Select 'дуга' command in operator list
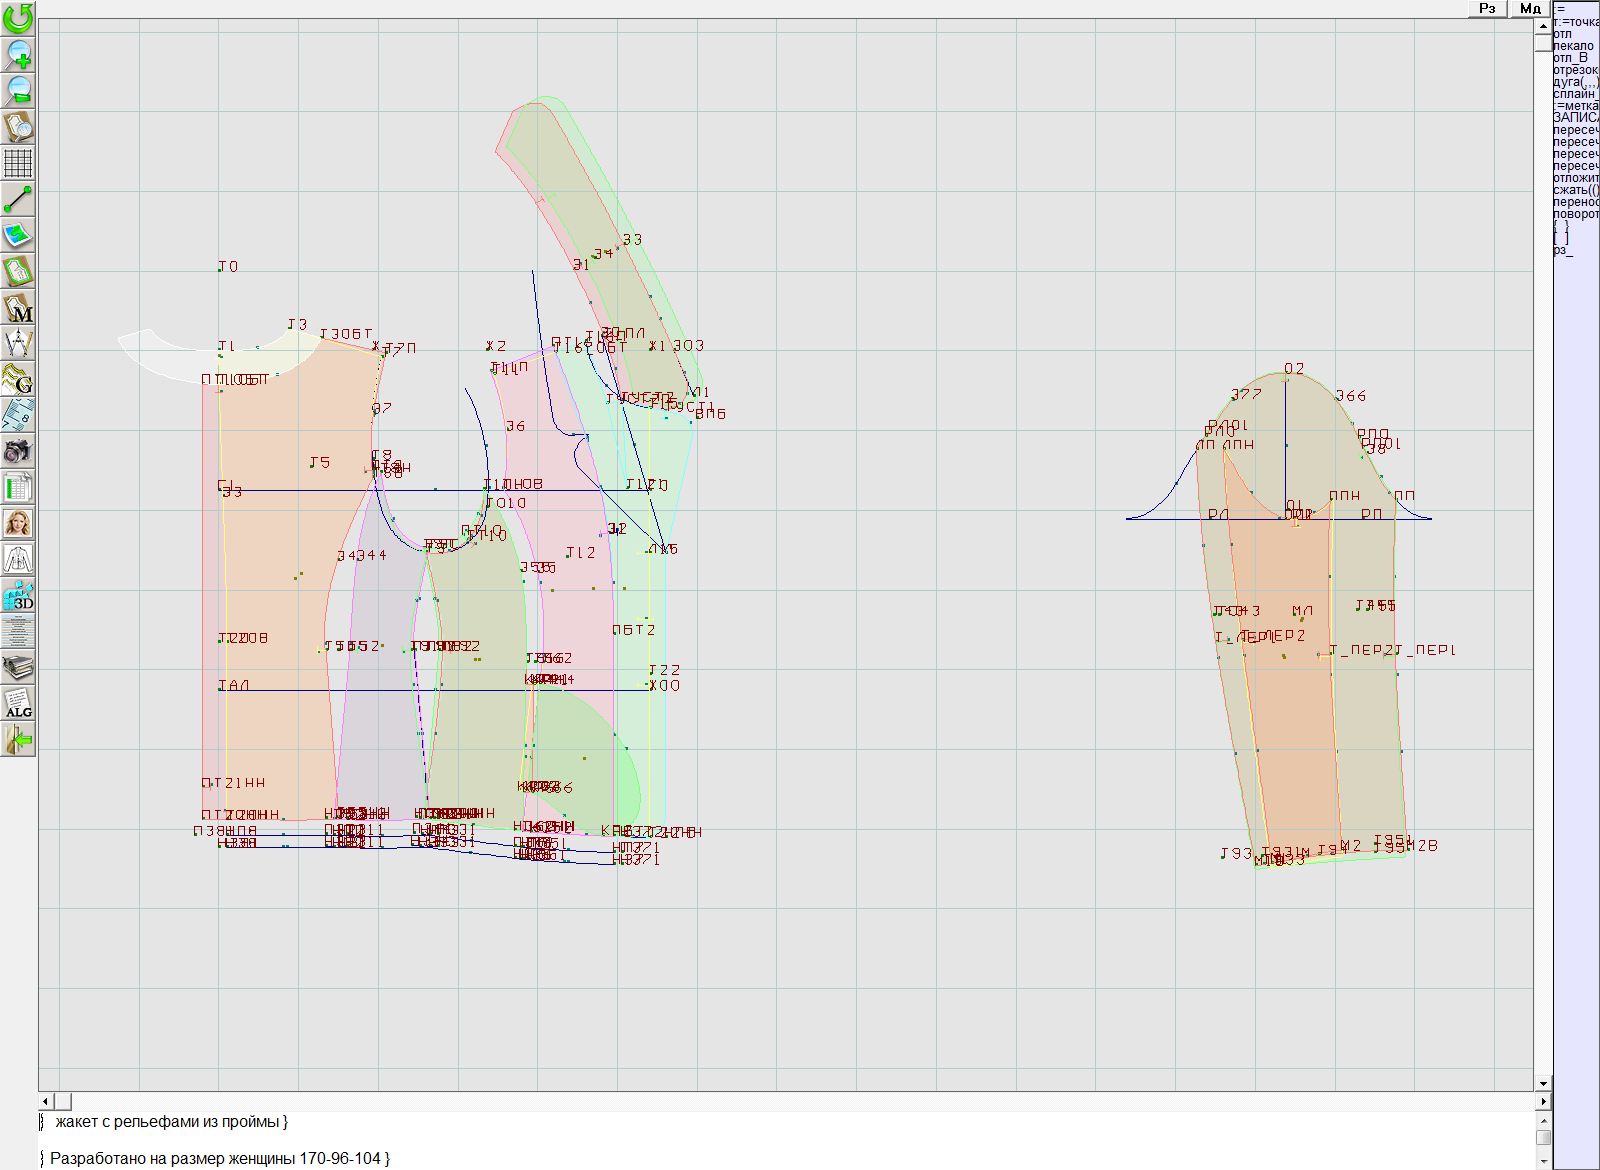The image size is (1600, 1170). pos(1575,82)
